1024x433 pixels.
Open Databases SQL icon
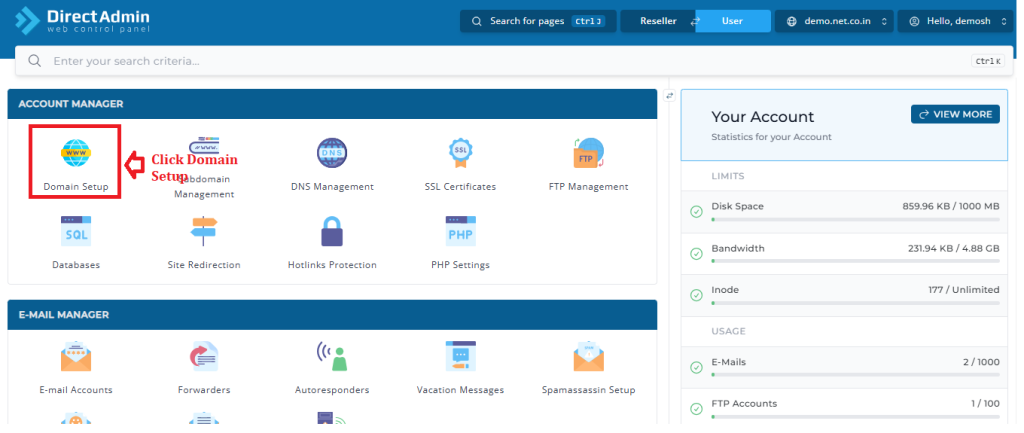(x=76, y=231)
